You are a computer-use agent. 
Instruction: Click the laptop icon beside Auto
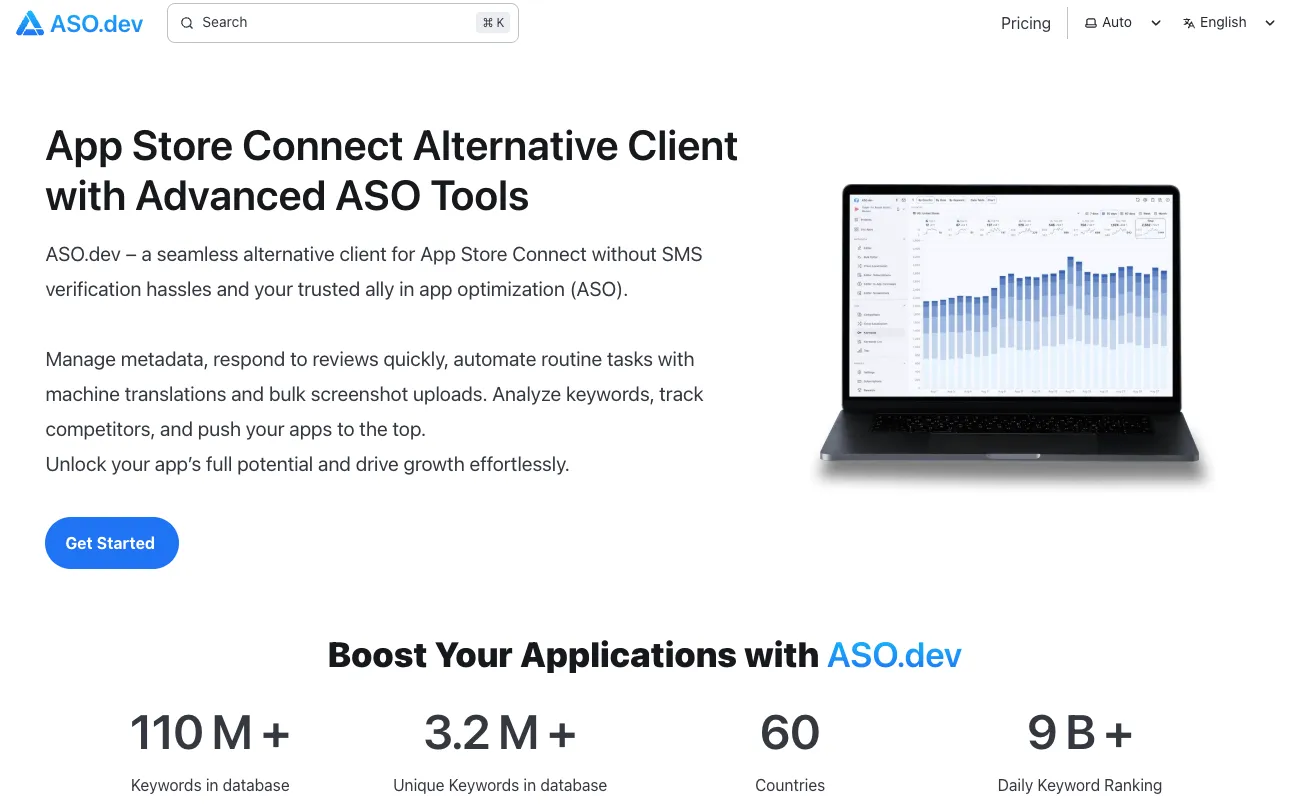pyautogui.click(x=1091, y=23)
